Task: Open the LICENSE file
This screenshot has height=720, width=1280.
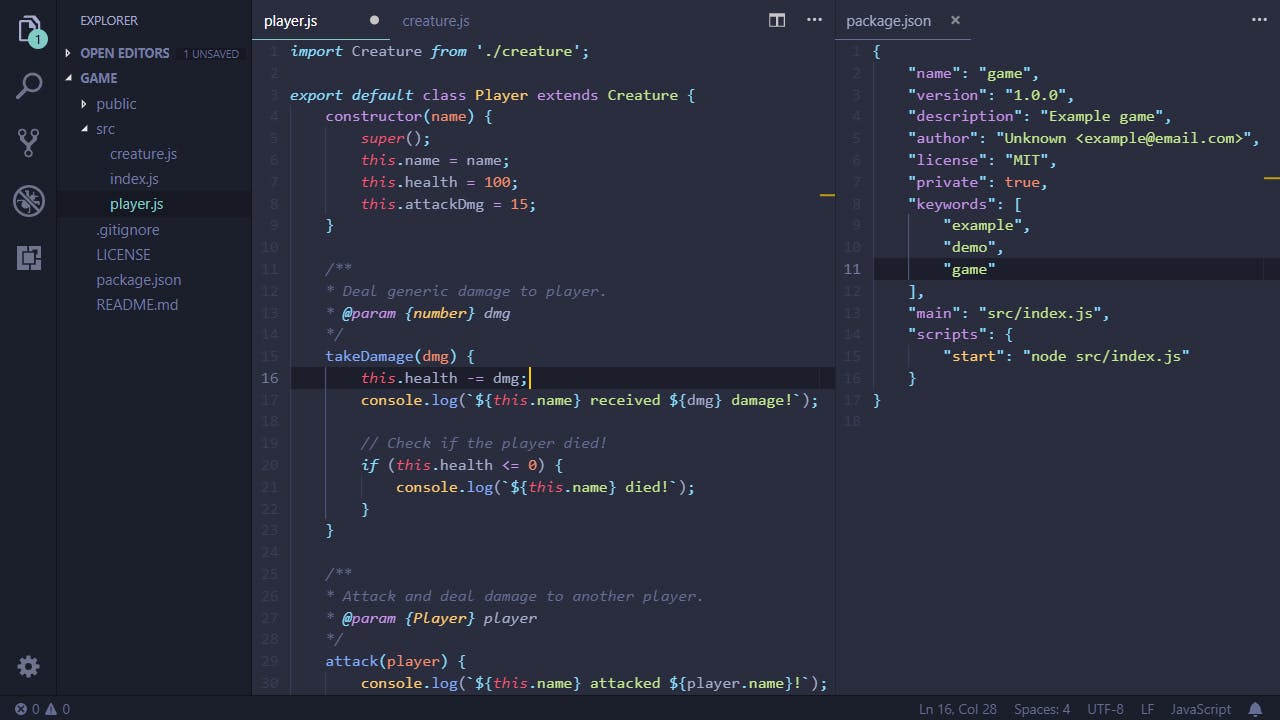Action: [123, 255]
